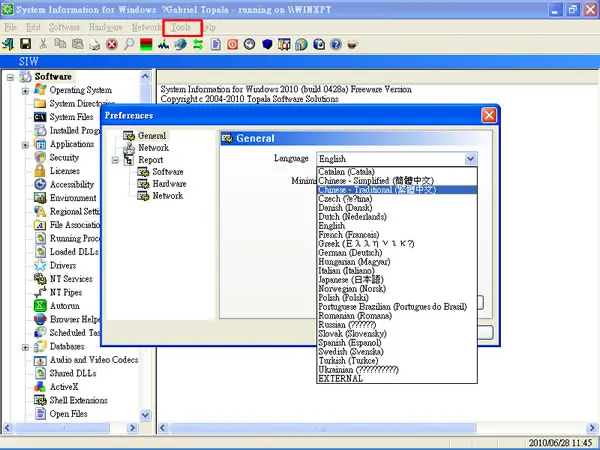Click the Save floppy disk icon
The image size is (600, 450).
[26, 44]
